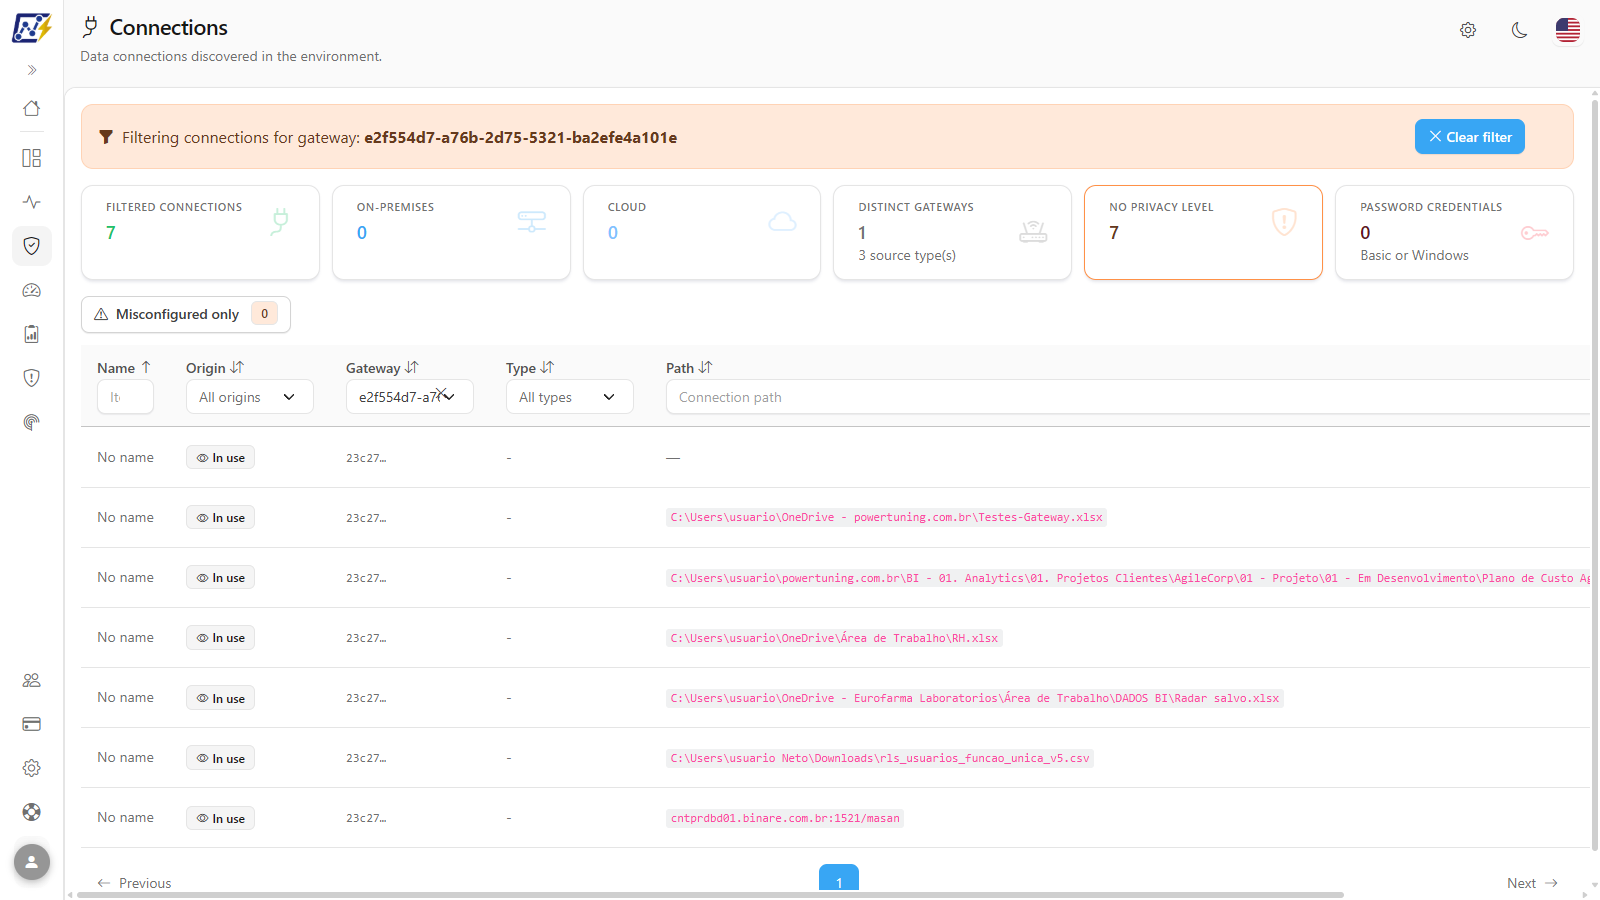Open the sidebar settings gear icon
The height and width of the screenshot is (900, 1600).
click(x=32, y=768)
